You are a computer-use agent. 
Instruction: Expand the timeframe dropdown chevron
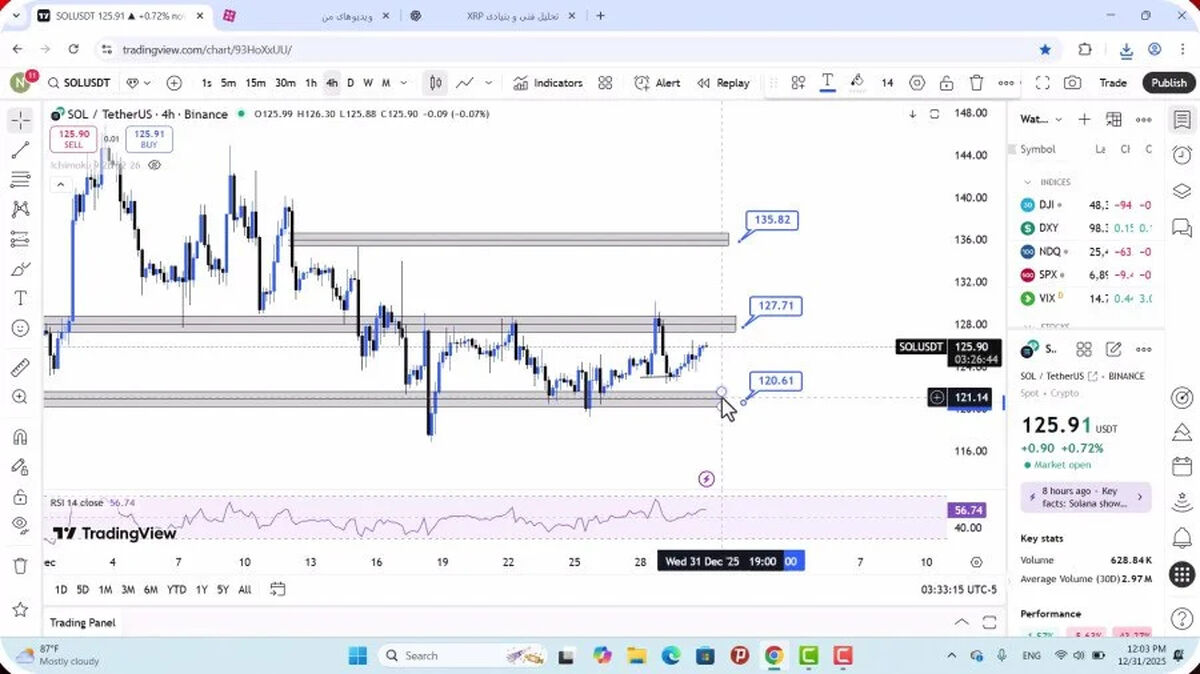click(404, 83)
